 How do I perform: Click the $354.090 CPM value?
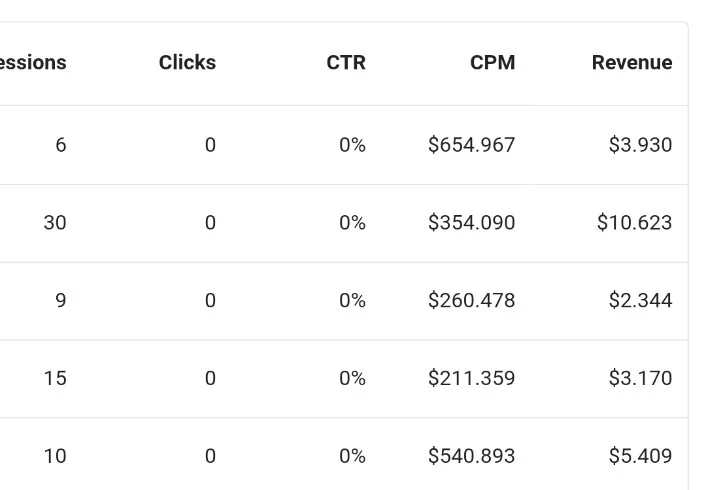coord(471,223)
